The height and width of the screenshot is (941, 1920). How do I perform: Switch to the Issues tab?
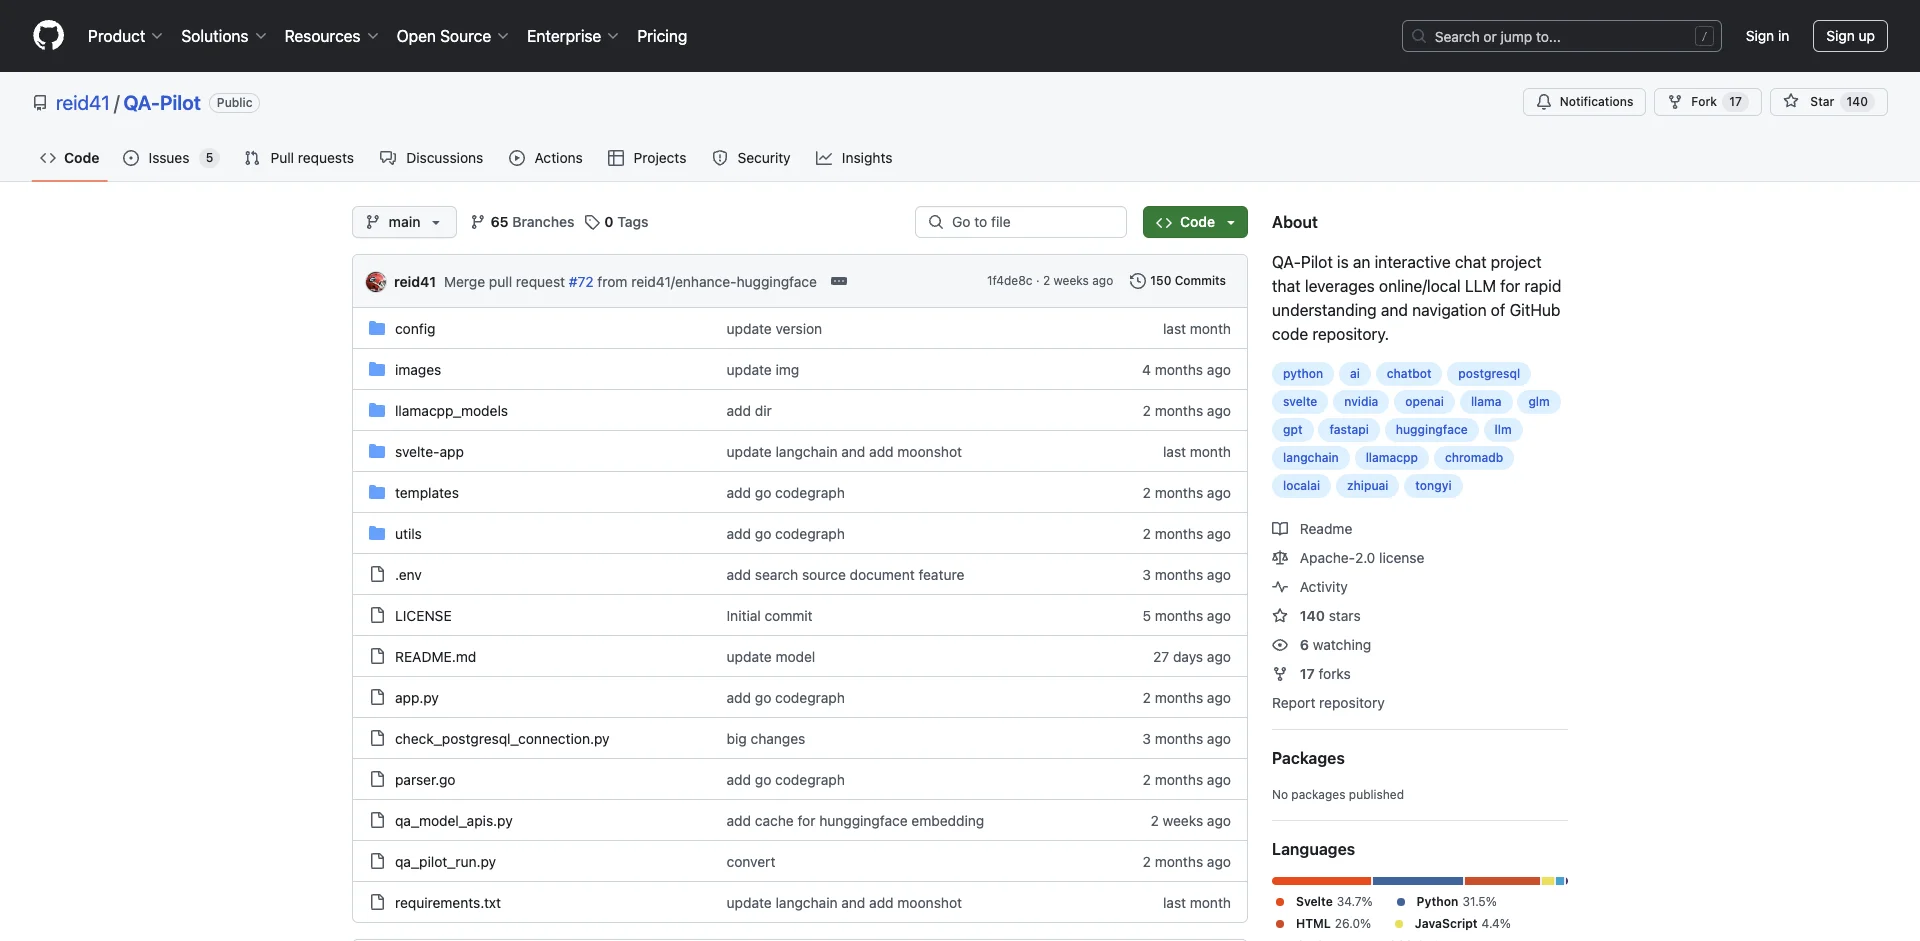coord(170,158)
